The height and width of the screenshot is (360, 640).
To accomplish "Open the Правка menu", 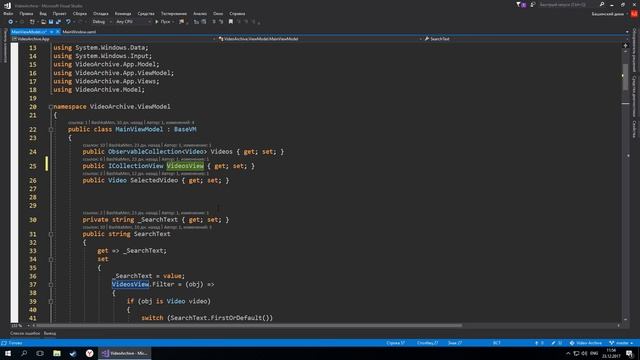I will [26, 13].
